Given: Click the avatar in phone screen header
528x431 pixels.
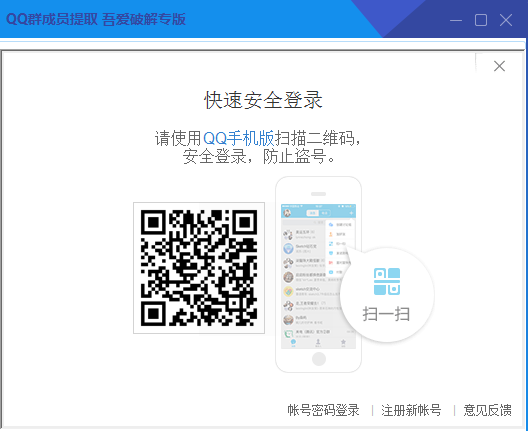Looking at the screenshot, I should coord(287,213).
